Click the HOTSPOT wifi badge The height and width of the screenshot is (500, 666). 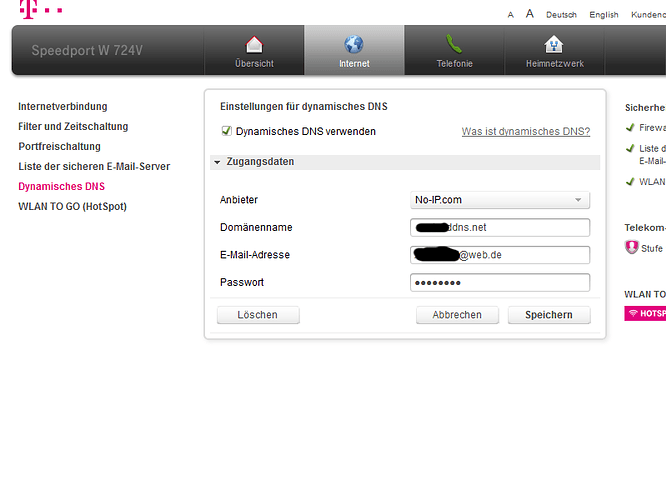coord(645,314)
